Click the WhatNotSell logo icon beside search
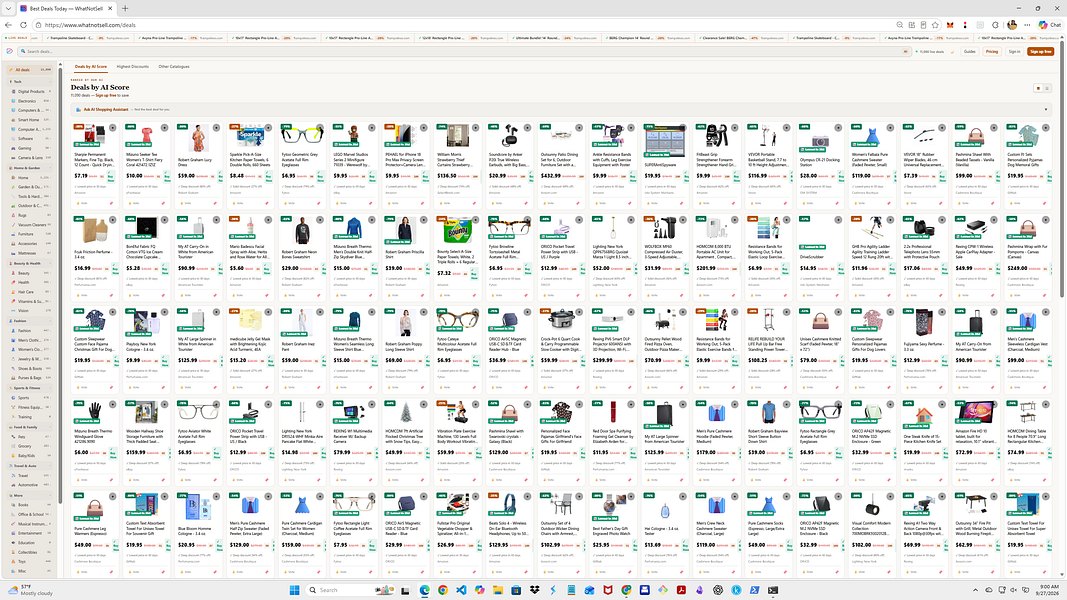 click(10, 51)
